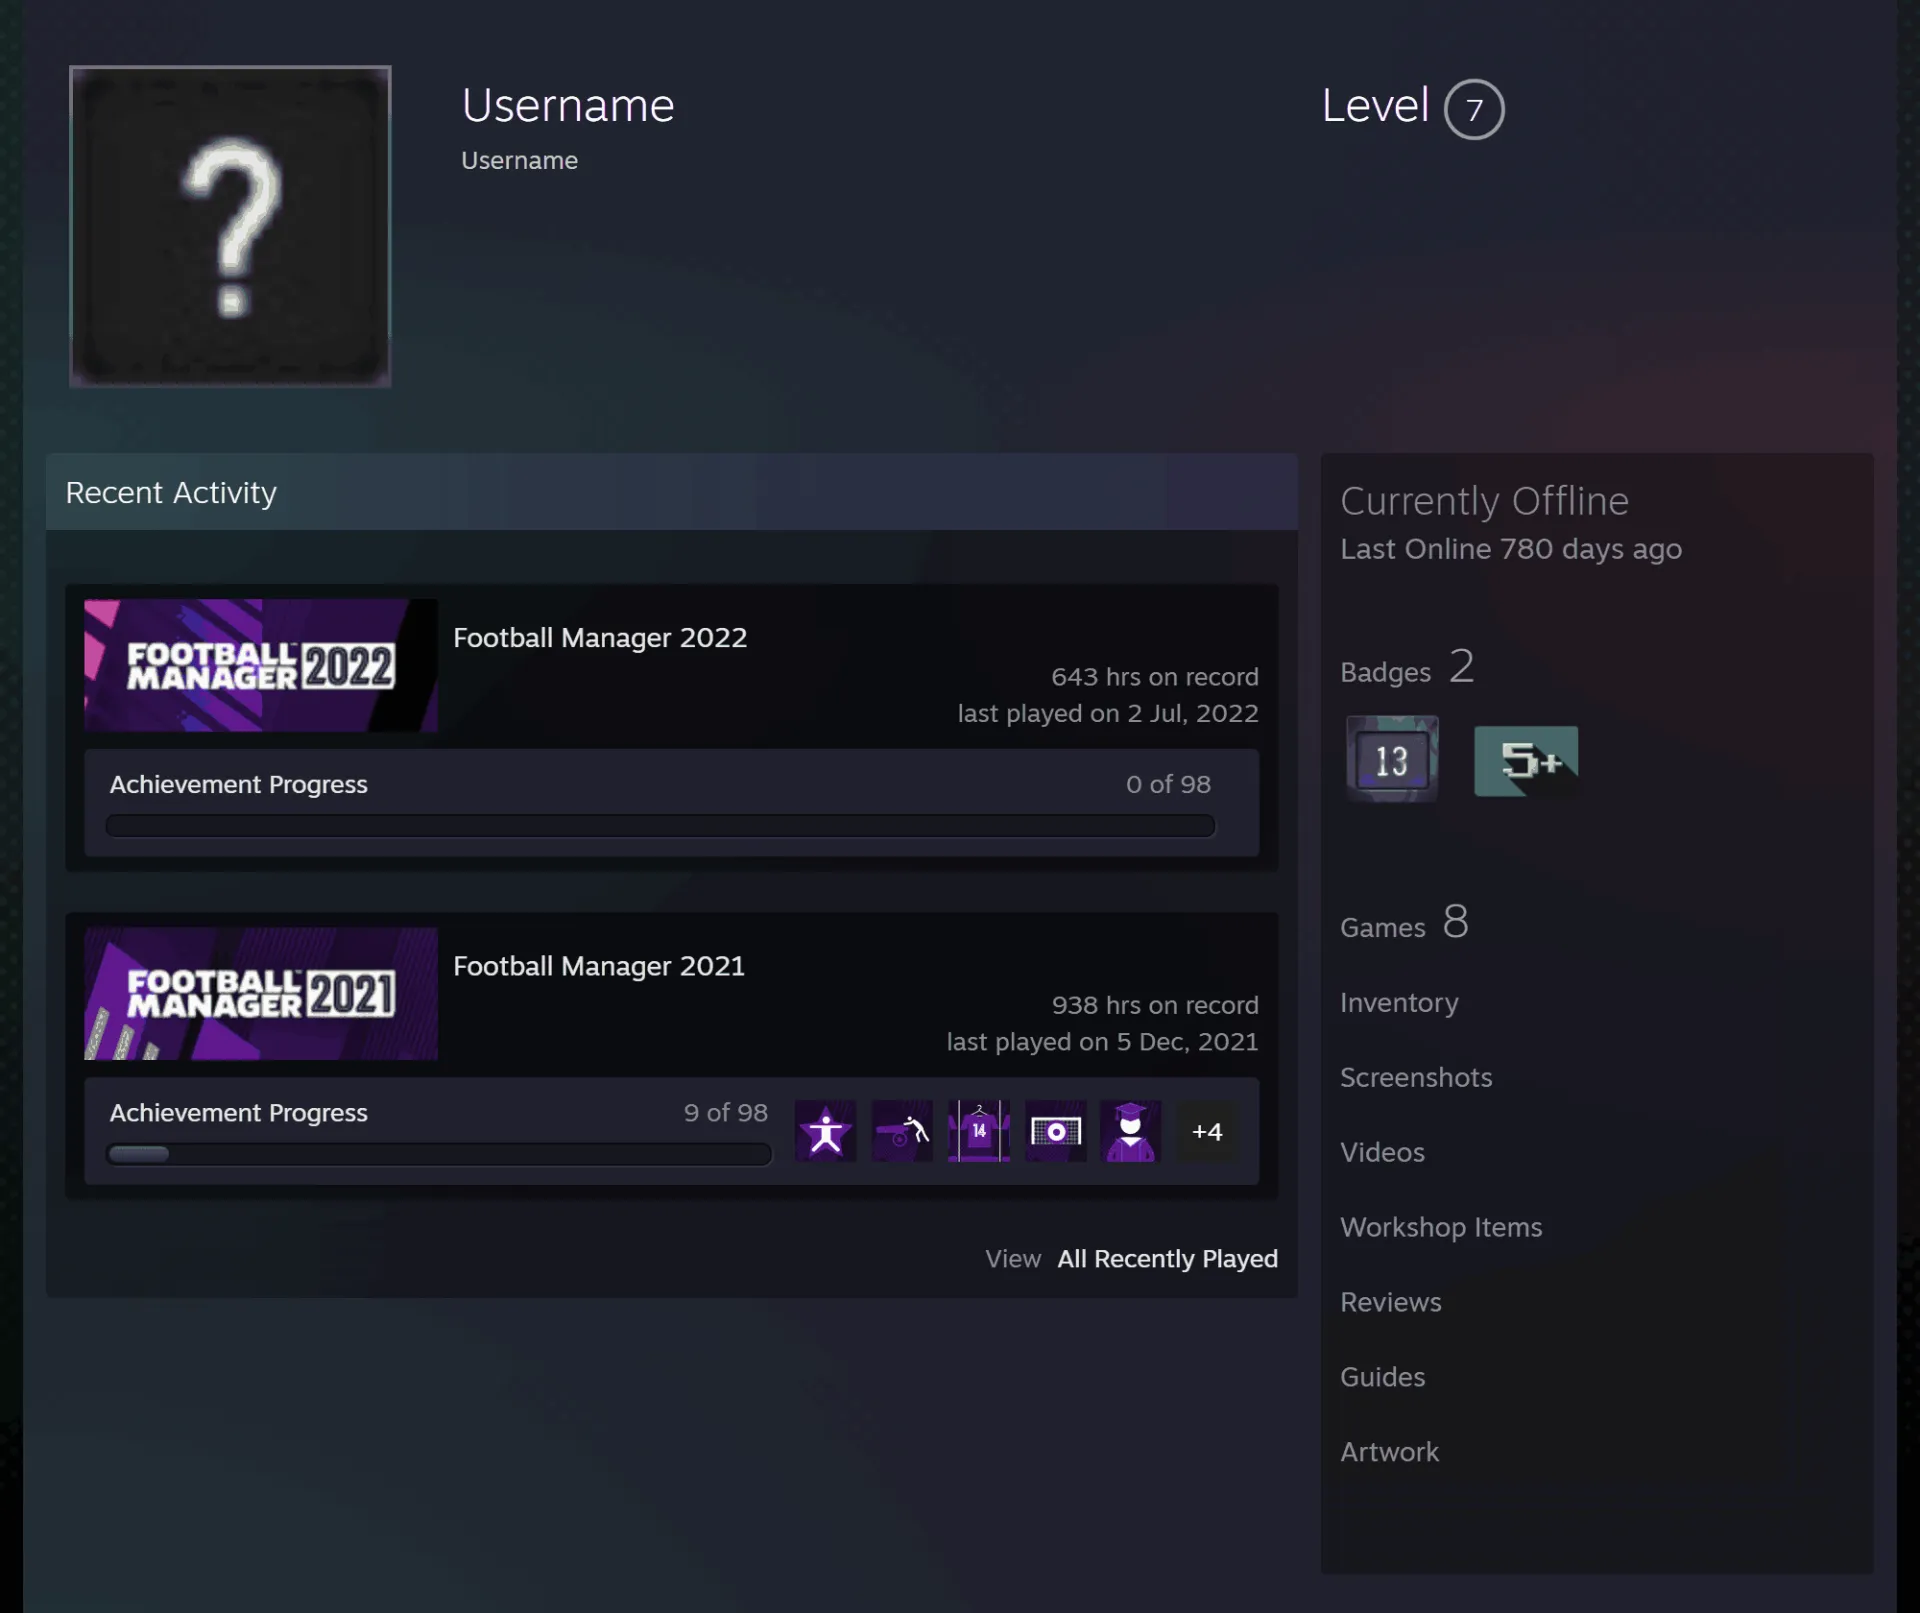Image resolution: width=1920 pixels, height=1613 pixels.
Task: Click the 5+ game collector badge
Action: point(1526,761)
